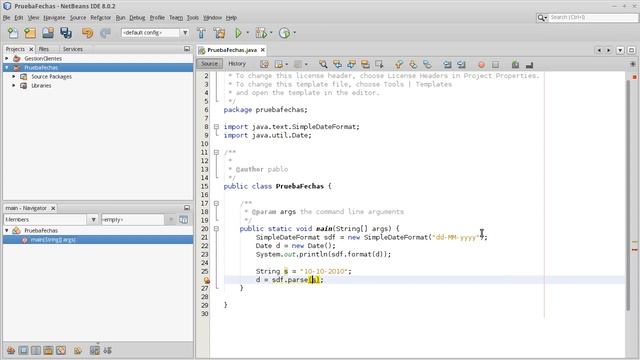
Task: Click the Uncomment icon in the editor toolbar
Action: pos(529,64)
